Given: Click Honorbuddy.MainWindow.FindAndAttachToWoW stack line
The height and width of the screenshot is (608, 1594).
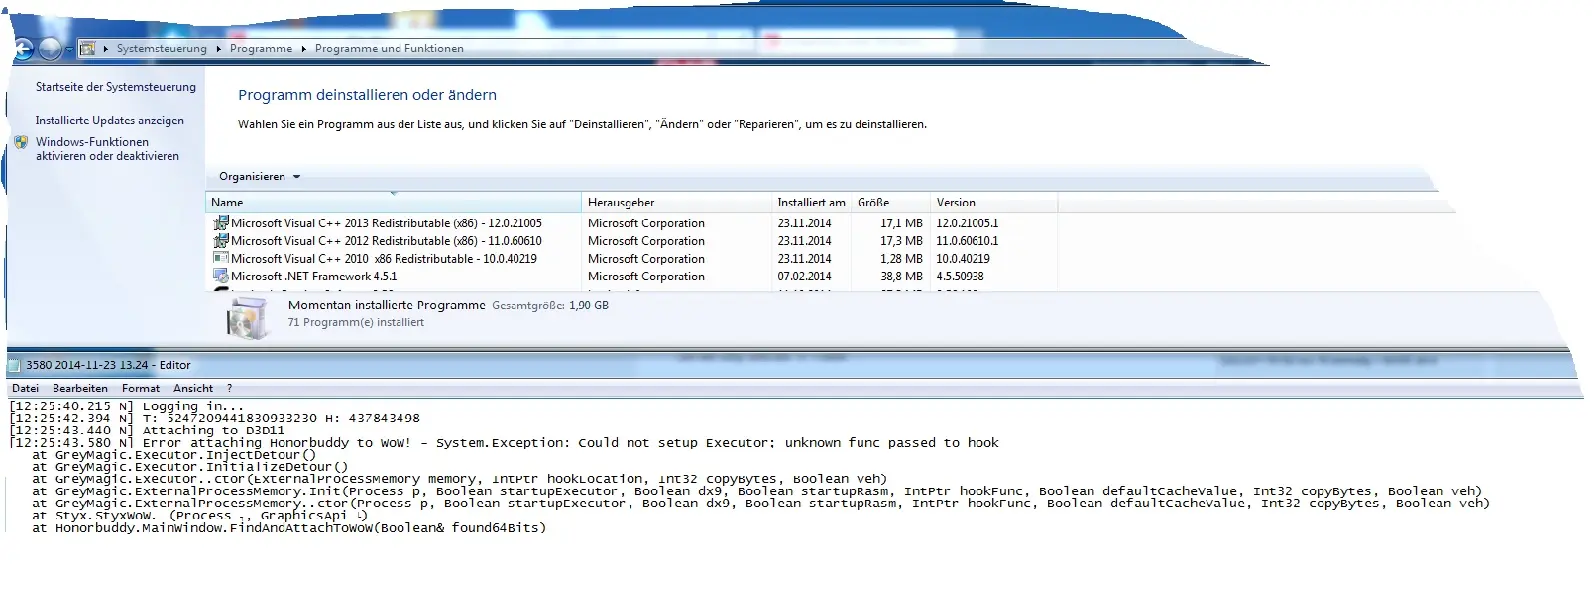Looking at the screenshot, I should [289, 528].
